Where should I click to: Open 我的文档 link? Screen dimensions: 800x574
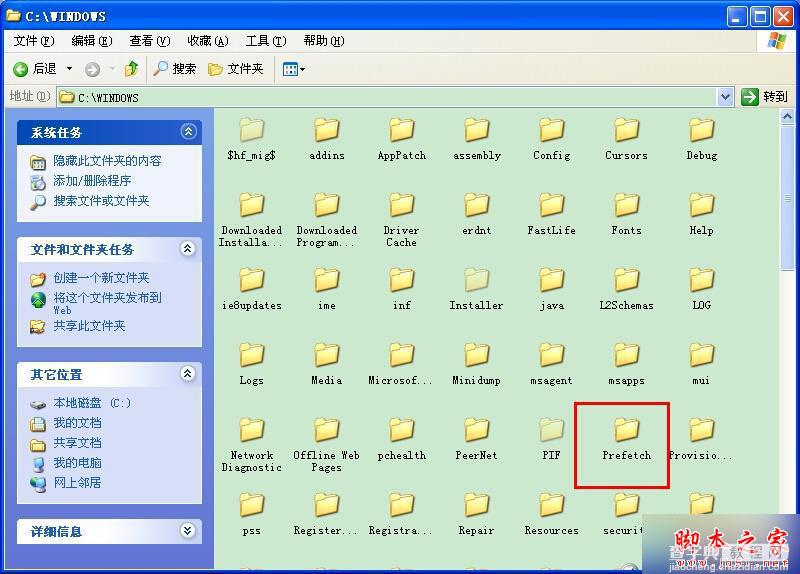[x=77, y=423]
